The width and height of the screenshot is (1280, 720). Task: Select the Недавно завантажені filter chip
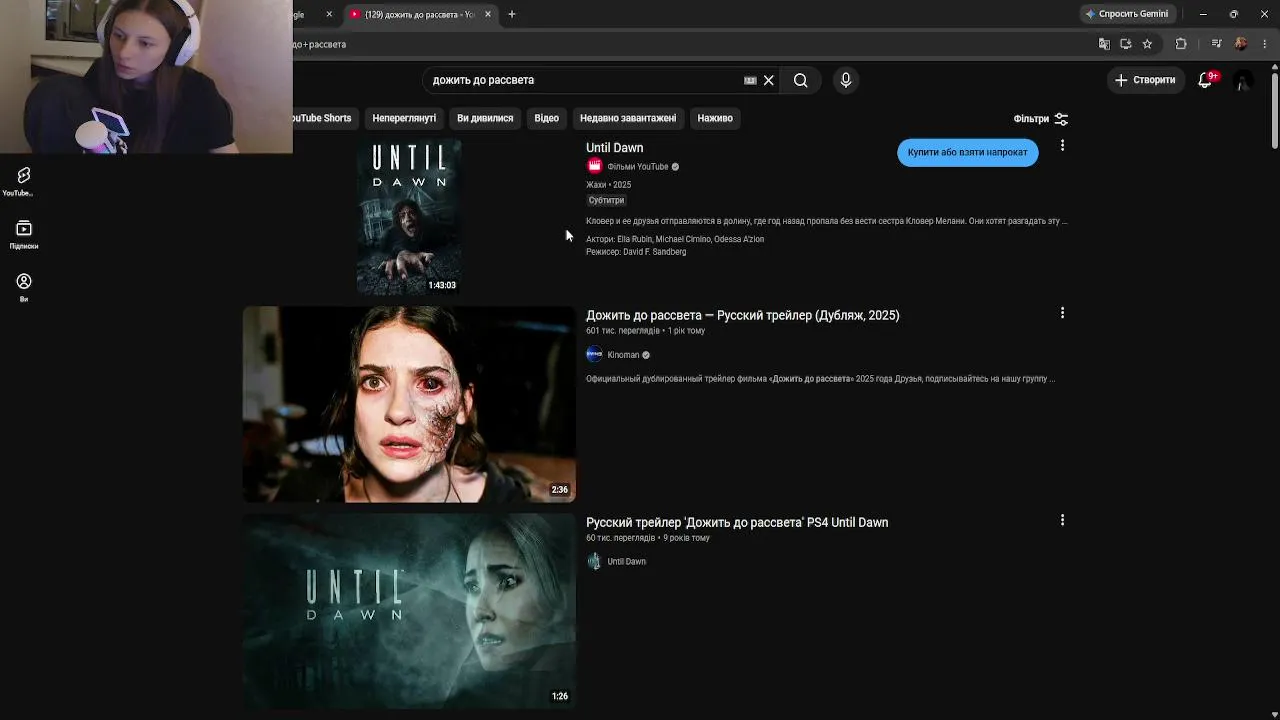(628, 118)
